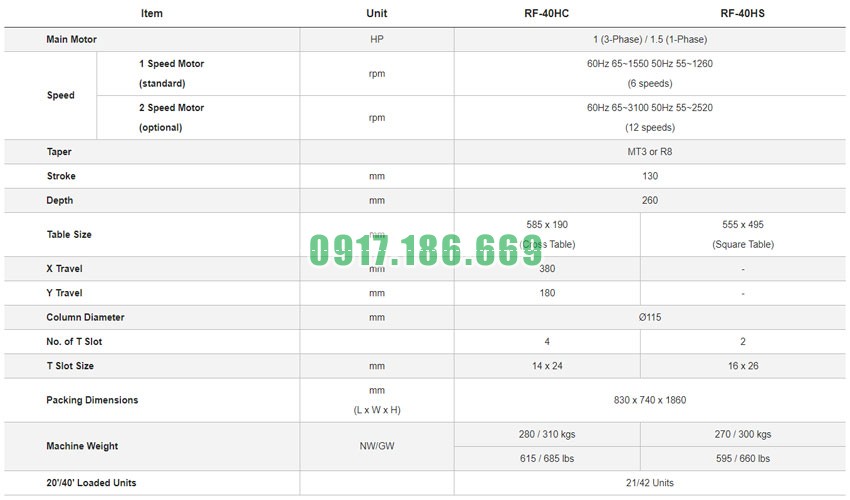Click the 'Unit' column header
This screenshot has height=500, width=850.
(377, 14)
